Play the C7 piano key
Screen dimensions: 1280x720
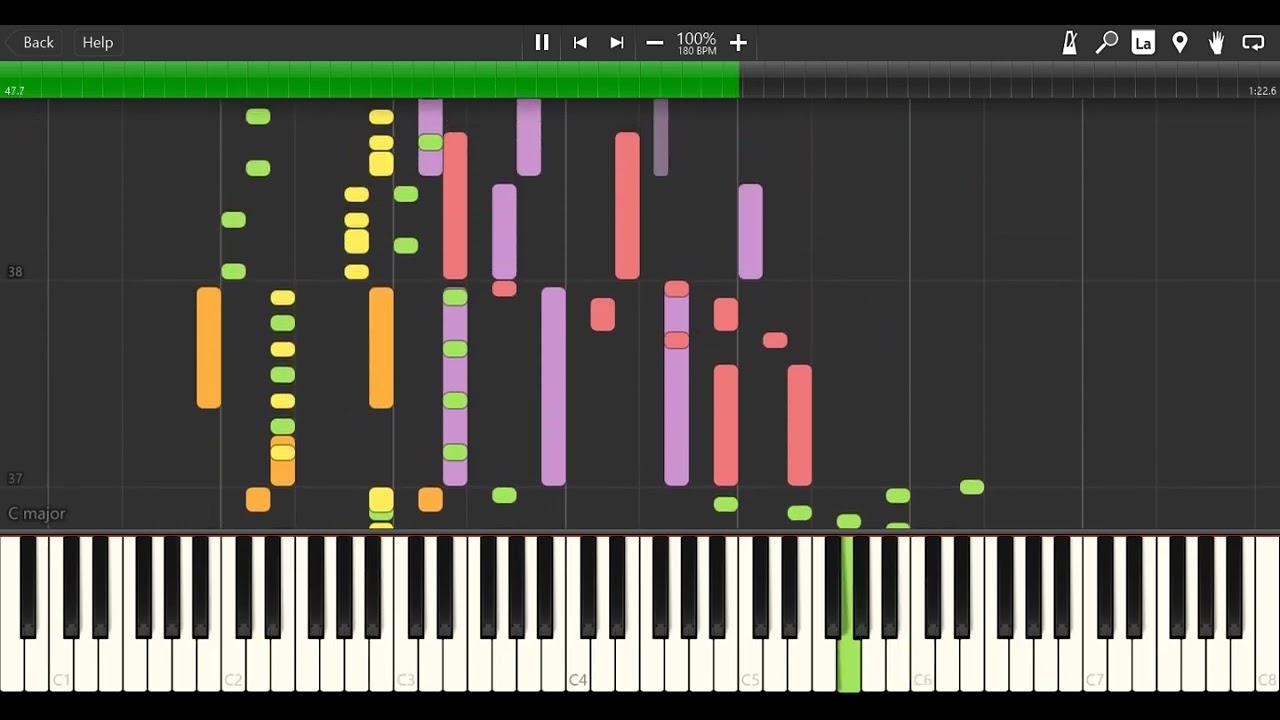[1095, 665]
